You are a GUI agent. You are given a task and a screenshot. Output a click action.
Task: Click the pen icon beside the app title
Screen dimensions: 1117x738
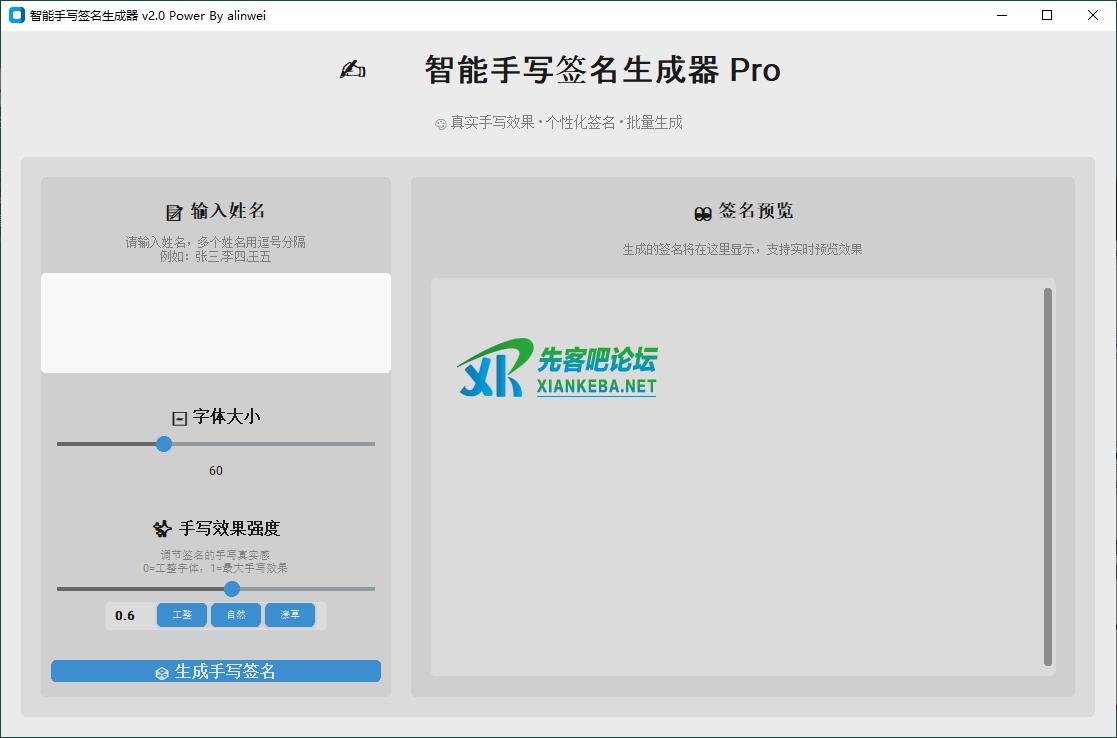[352, 70]
